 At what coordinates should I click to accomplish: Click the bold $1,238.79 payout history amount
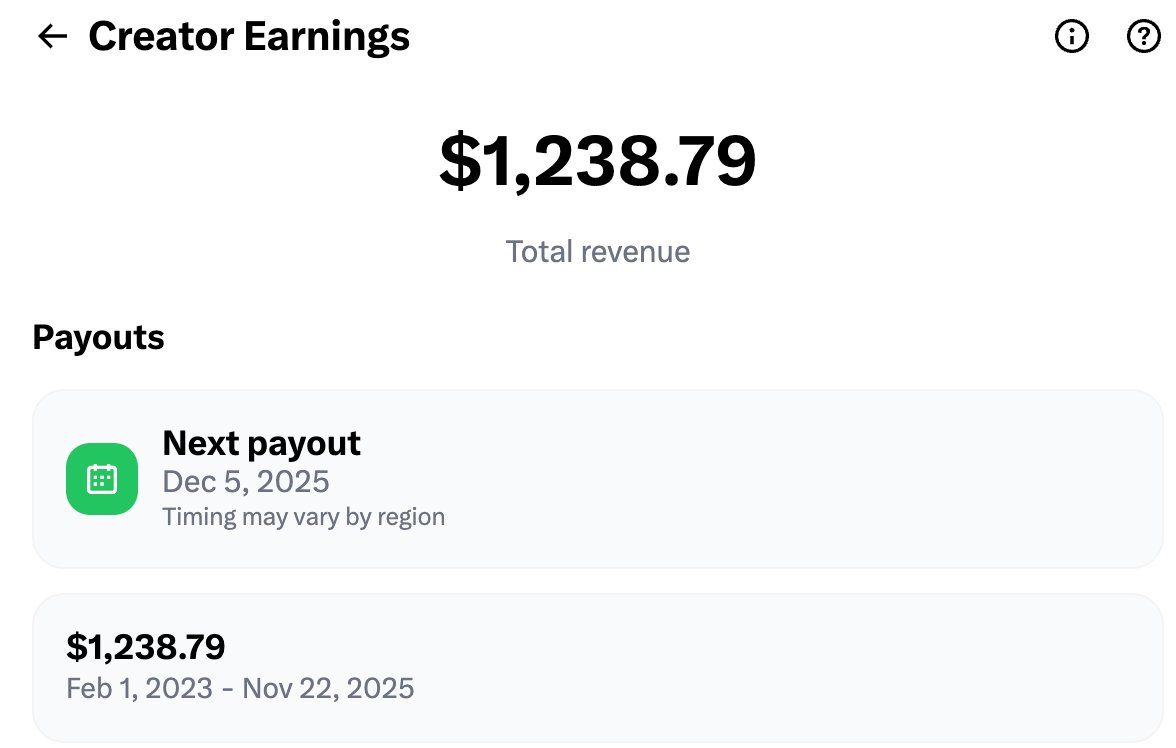point(146,647)
